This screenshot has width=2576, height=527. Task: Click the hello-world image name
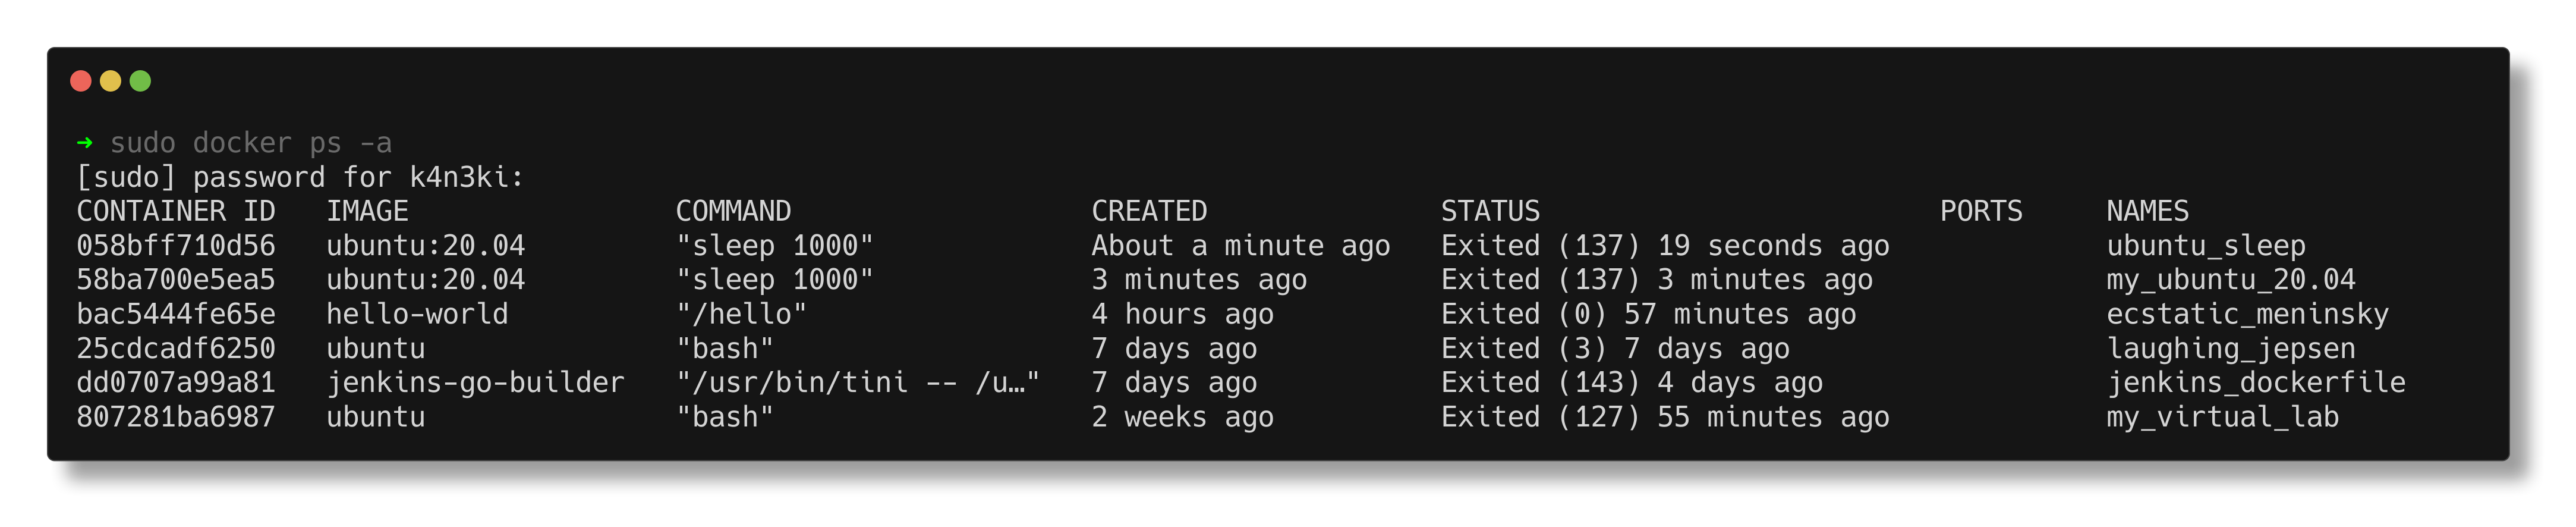tap(417, 314)
